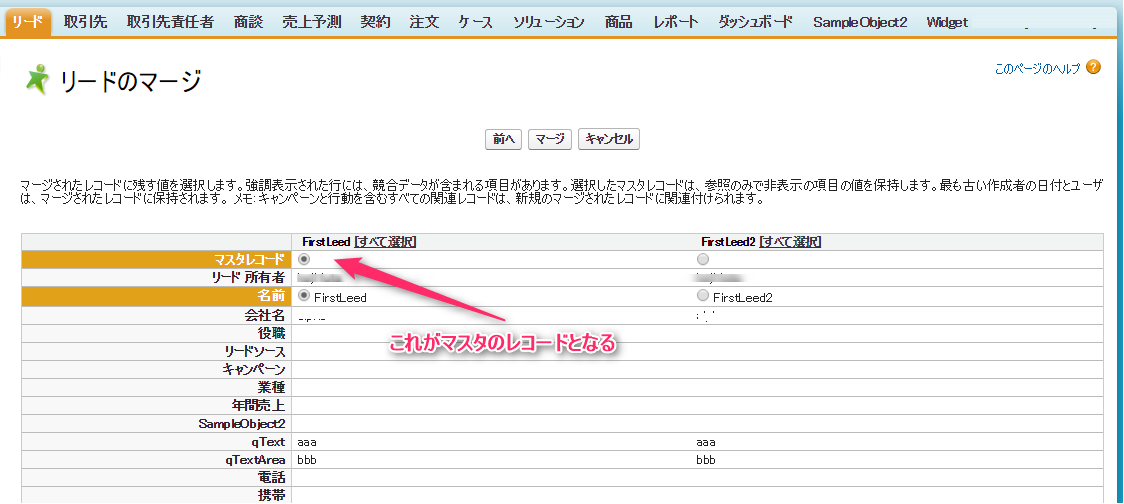Switch to the レポート tab
Screen dimensions: 1124x504
coord(676,22)
